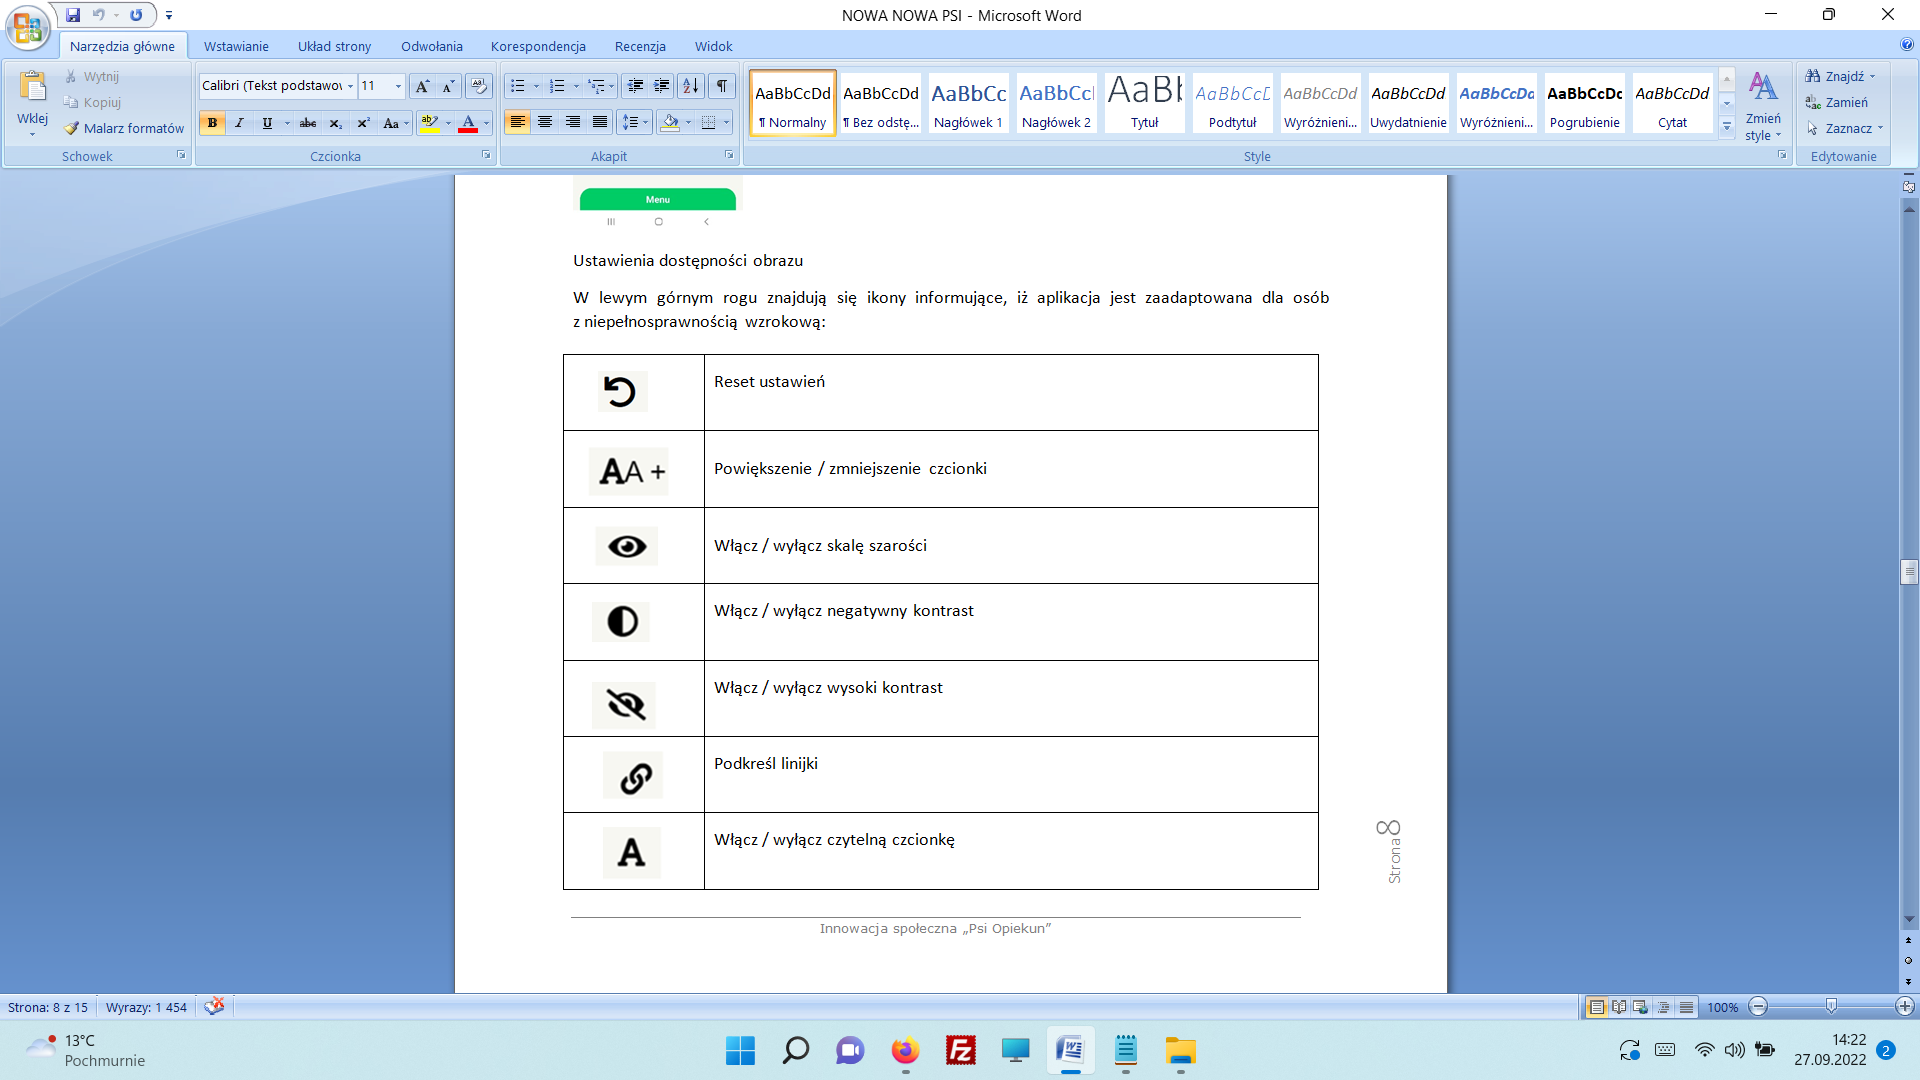The image size is (1920, 1080).
Task: Expand the line spacing dropdown
Action: [x=645, y=123]
